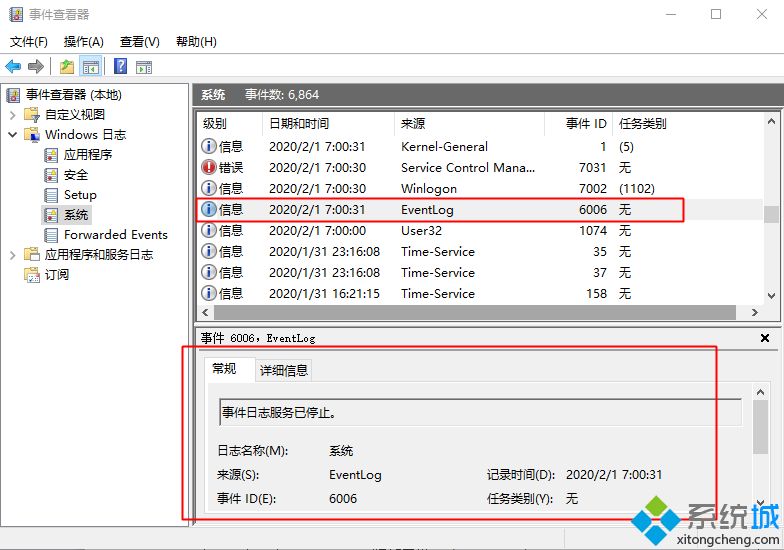Sort by the 来源 column header
The height and width of the screenshot is (550, 784).
click(470, 124)
